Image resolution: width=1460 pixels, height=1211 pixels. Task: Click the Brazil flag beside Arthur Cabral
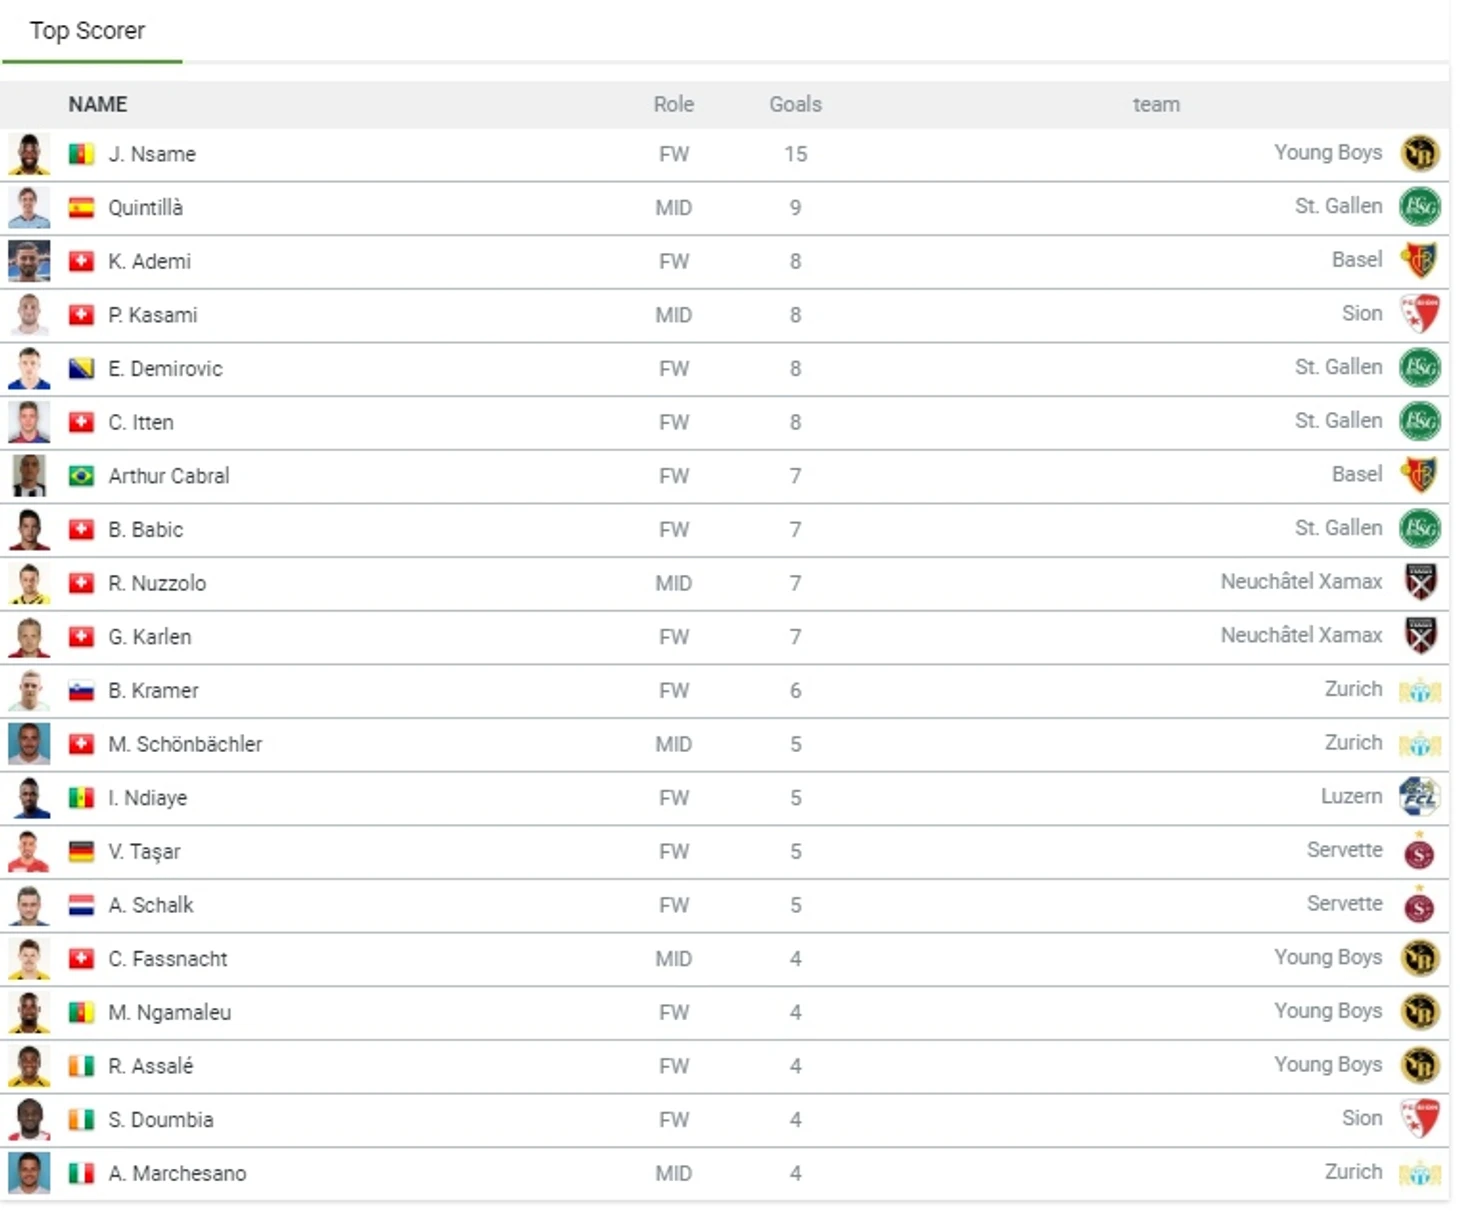click(x=81, y=476)
